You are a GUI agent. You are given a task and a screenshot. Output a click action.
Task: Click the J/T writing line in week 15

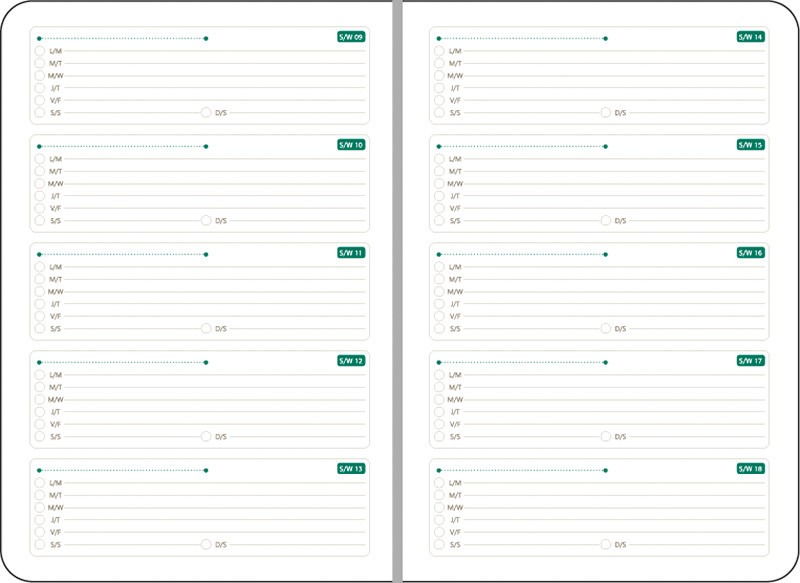614,196
